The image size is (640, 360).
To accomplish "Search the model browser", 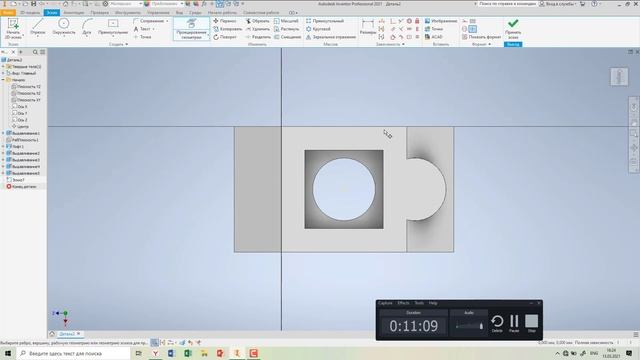I will tap(35, 52).
